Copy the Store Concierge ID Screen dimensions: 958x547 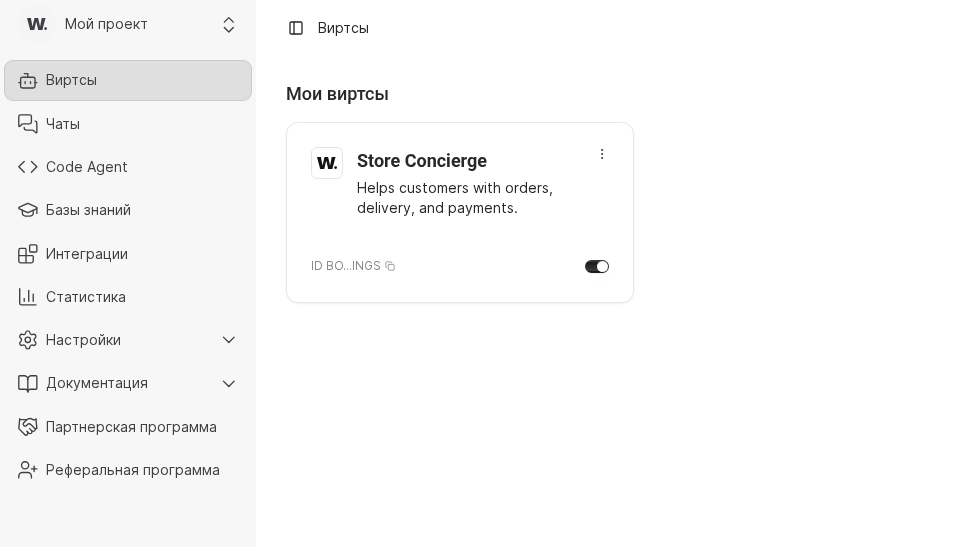click(x=390, y=266)
